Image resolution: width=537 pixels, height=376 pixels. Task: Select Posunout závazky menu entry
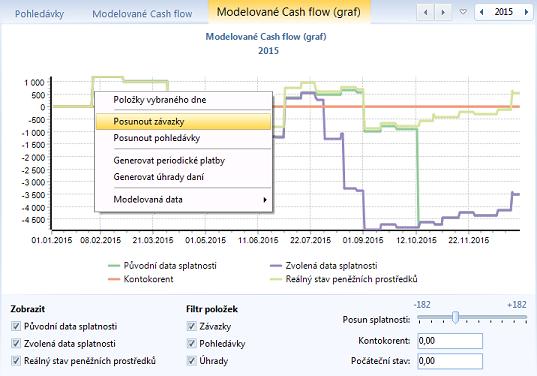coord(184,122)
